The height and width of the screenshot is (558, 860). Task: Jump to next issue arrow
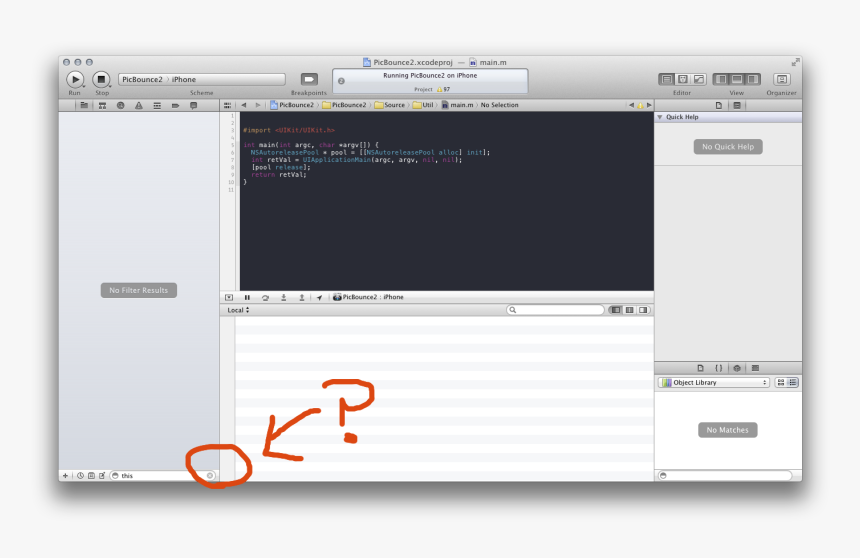(x=649, y=105)
